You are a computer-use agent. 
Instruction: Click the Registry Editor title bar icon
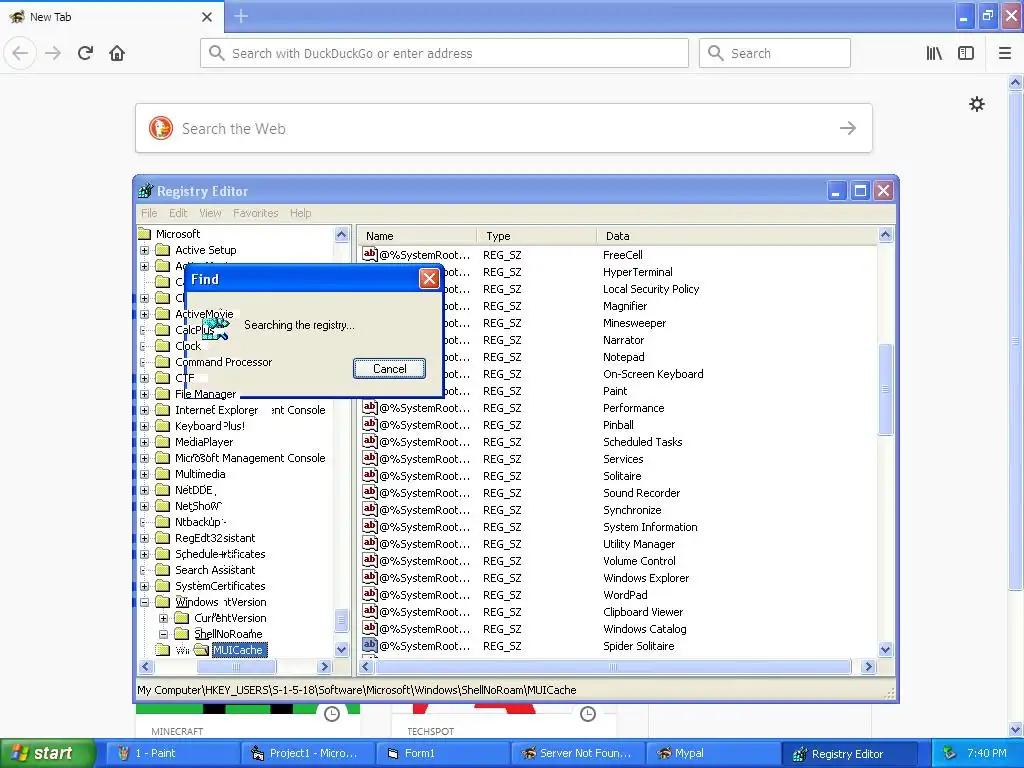click(146, 191)
